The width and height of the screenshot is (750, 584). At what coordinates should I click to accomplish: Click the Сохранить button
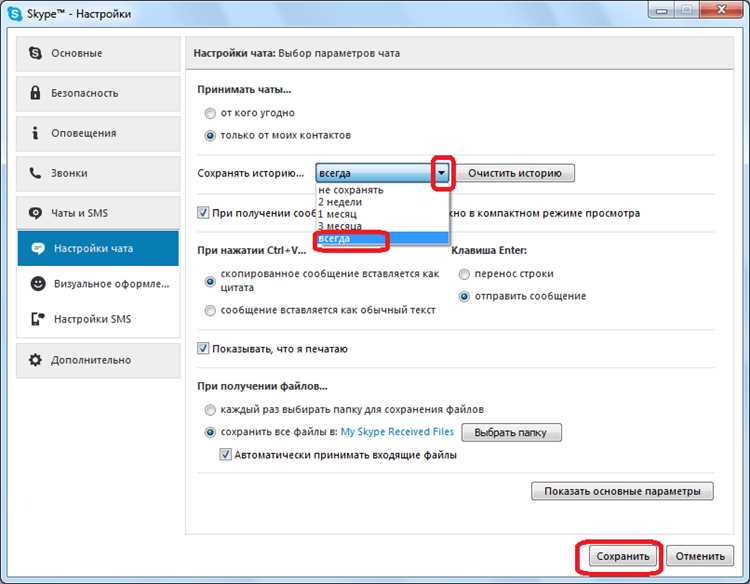click(x=622, y=556)
